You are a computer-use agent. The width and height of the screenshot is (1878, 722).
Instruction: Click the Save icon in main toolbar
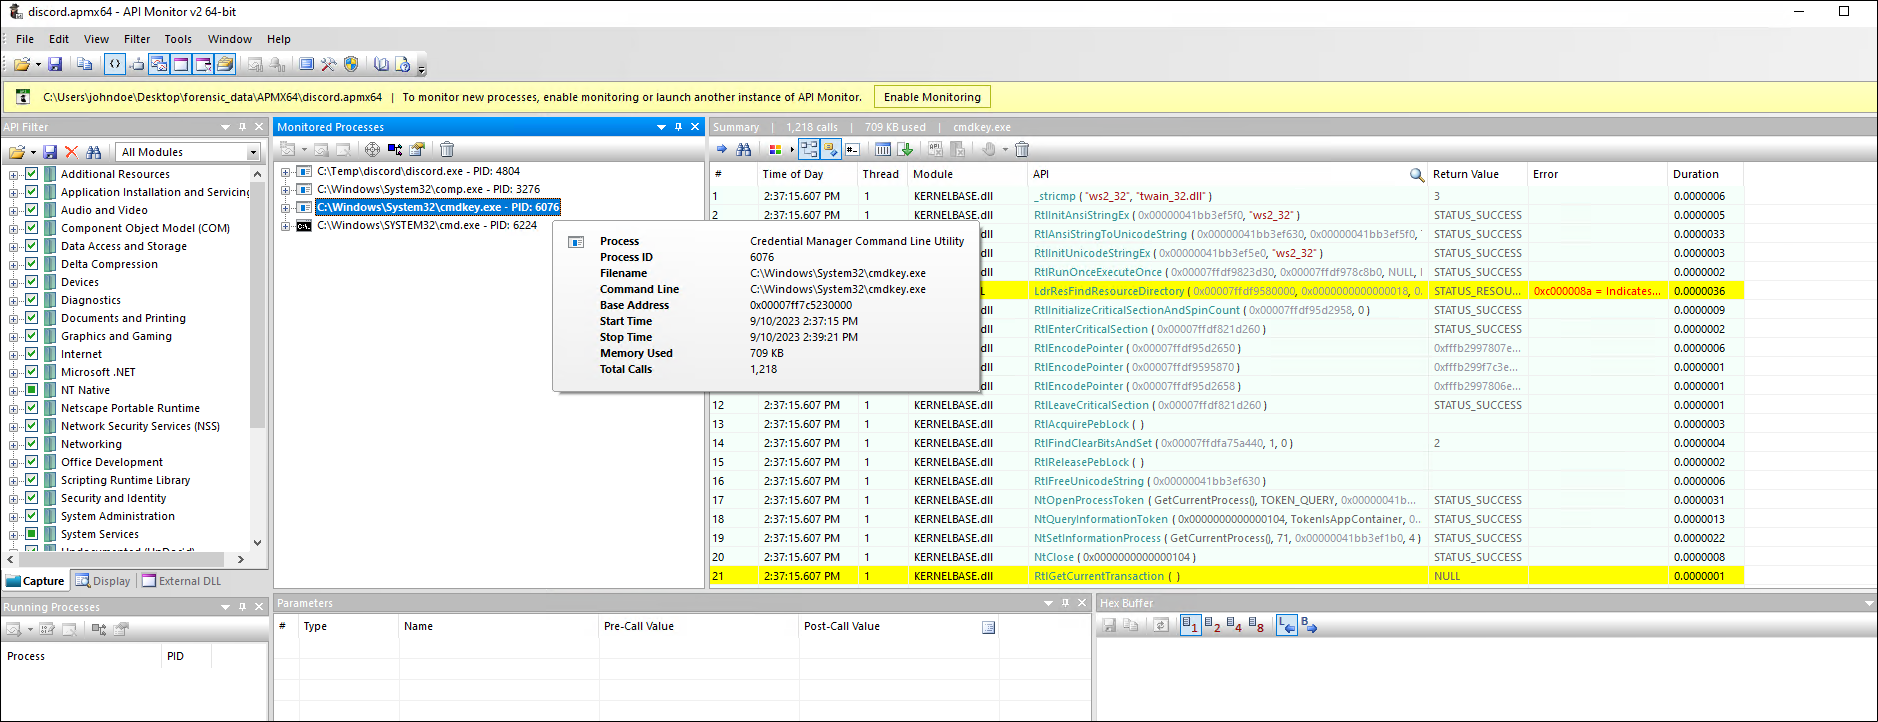(55, 64)
